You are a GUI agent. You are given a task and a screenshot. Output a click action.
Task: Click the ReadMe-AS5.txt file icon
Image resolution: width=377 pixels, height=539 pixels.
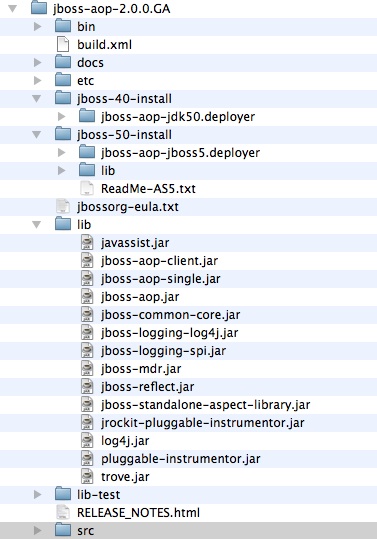[87, 188]
